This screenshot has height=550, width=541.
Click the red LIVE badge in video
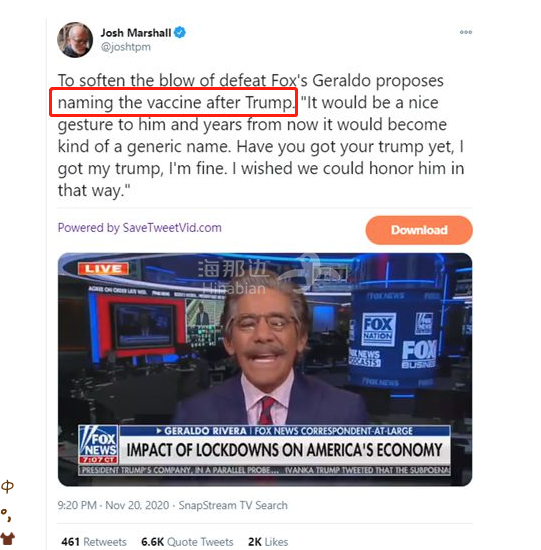tap(103, 269)
